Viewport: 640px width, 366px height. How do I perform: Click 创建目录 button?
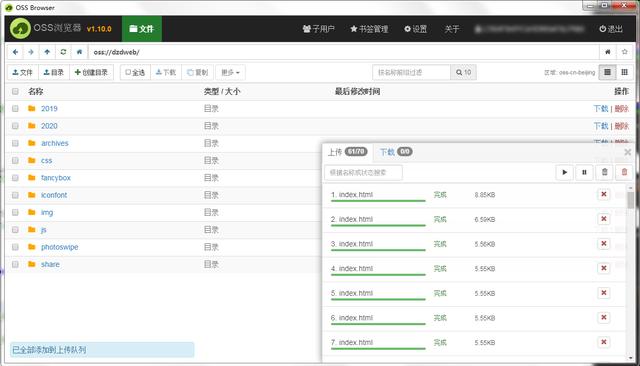[x=91, y=72]
